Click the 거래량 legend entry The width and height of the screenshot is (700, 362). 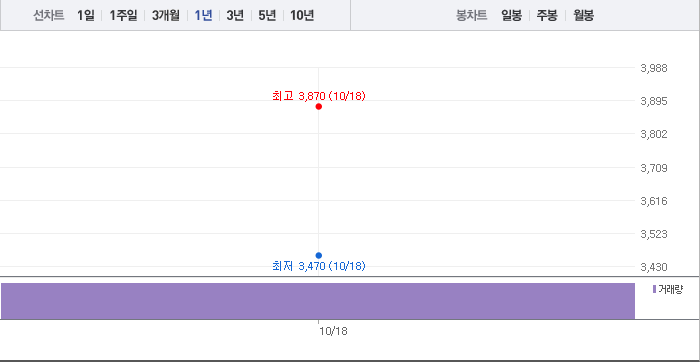click(668, 289)
